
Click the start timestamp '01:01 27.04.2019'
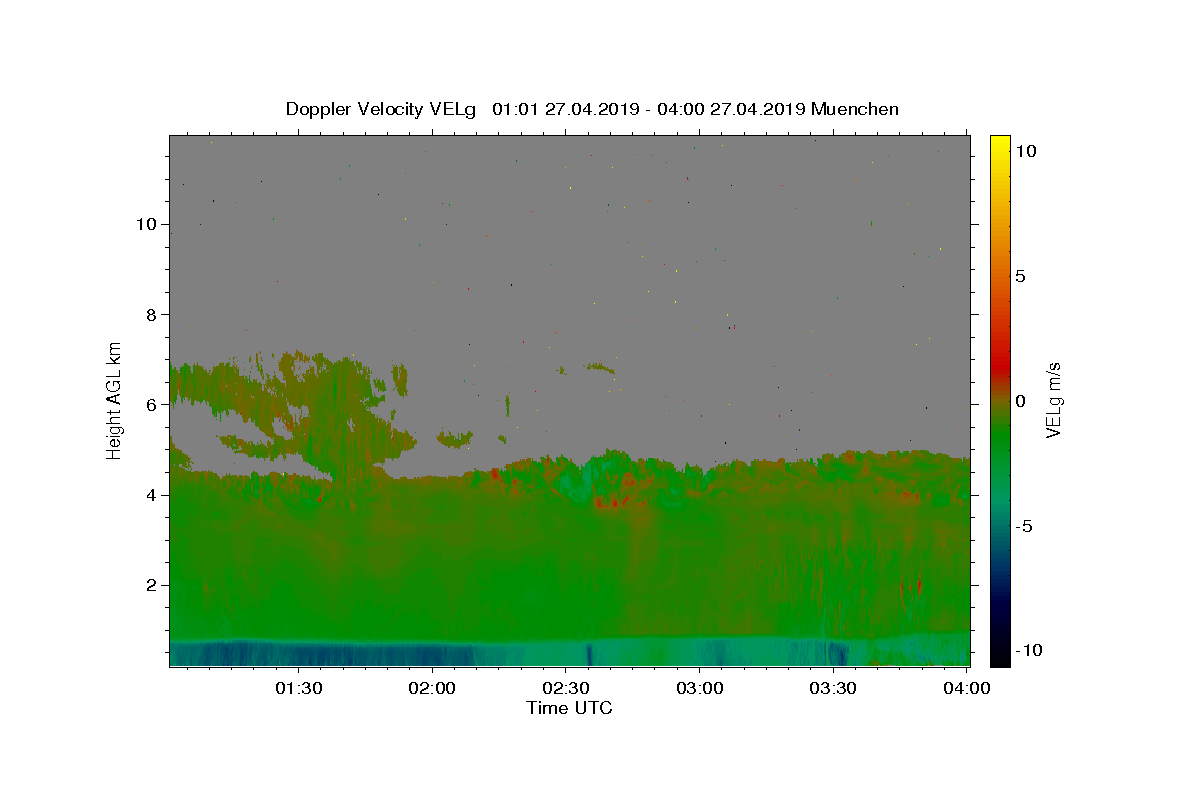[x=565, y=109]
